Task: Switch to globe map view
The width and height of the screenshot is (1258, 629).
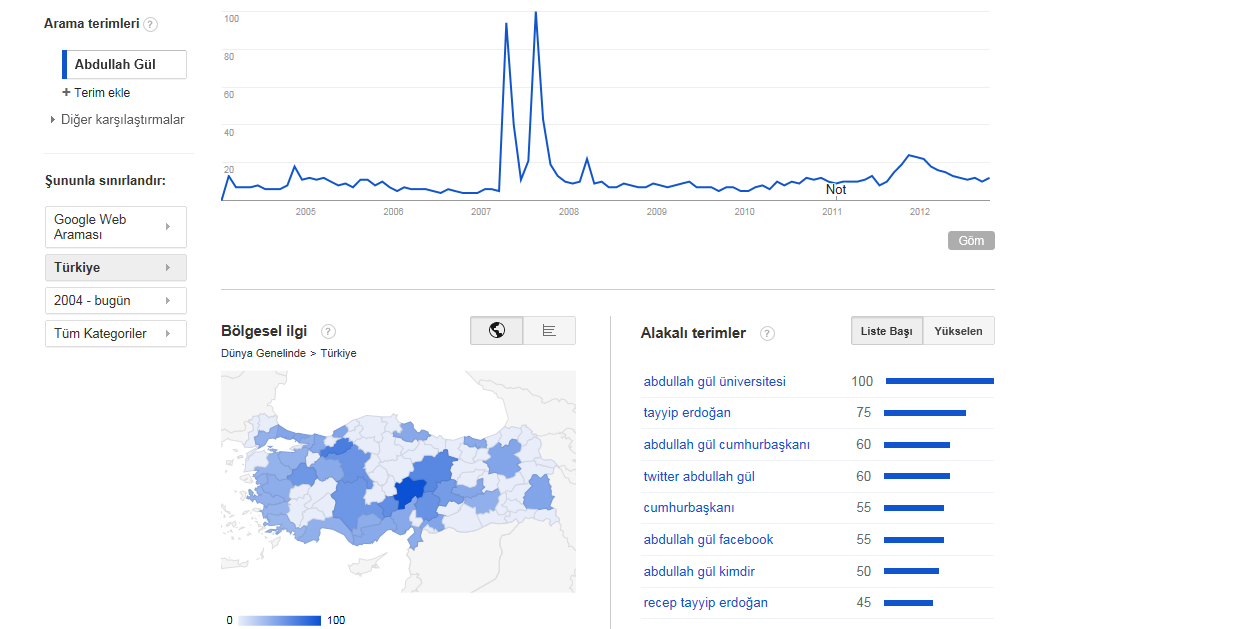Action: click(497, 331)
